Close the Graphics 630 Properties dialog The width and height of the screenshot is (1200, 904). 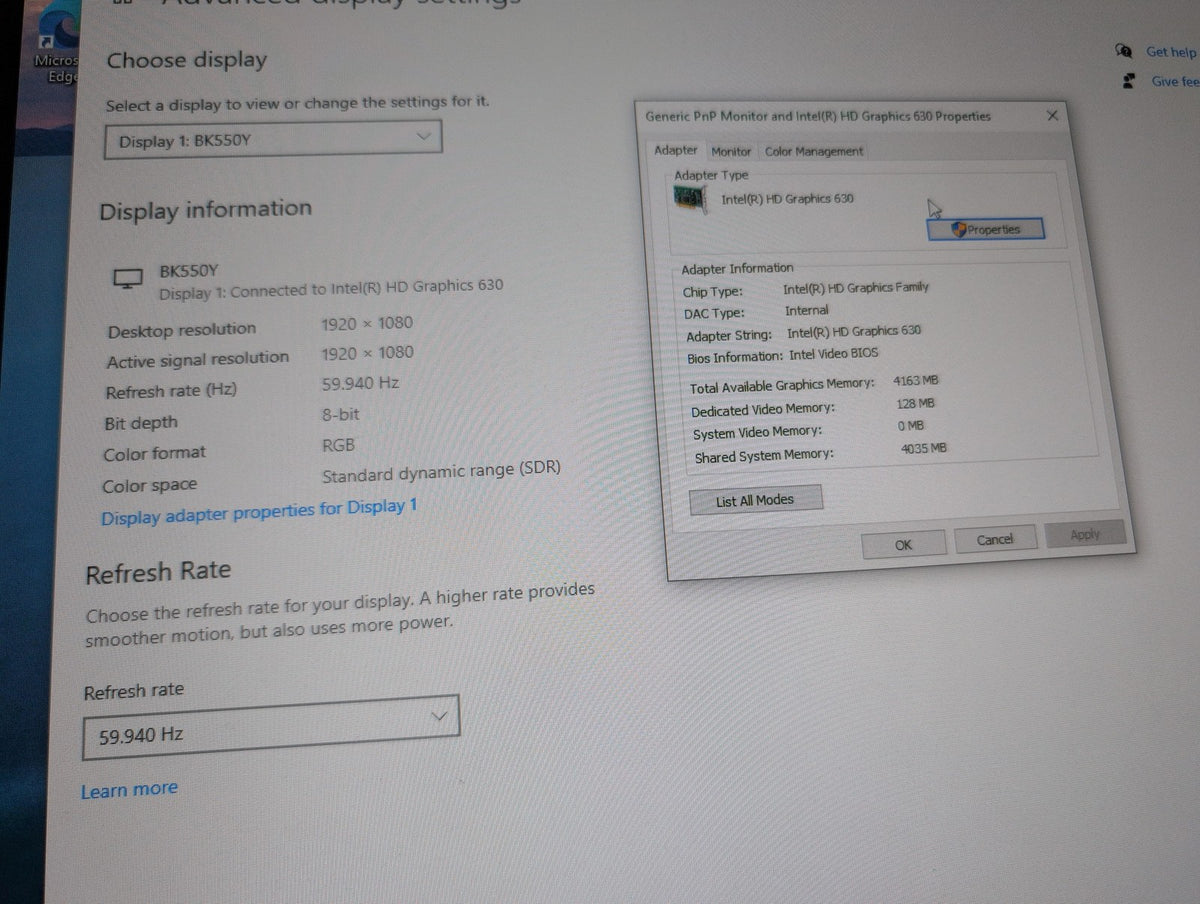(1052, 116)
